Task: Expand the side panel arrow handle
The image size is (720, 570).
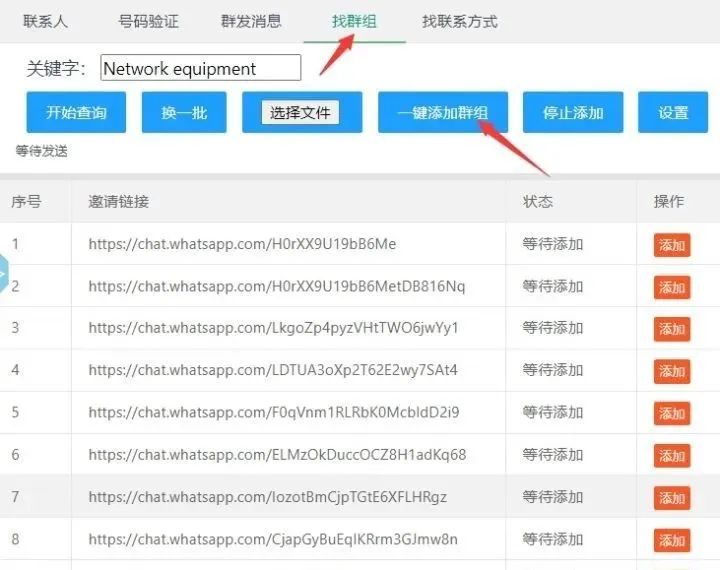Action: 4,273
